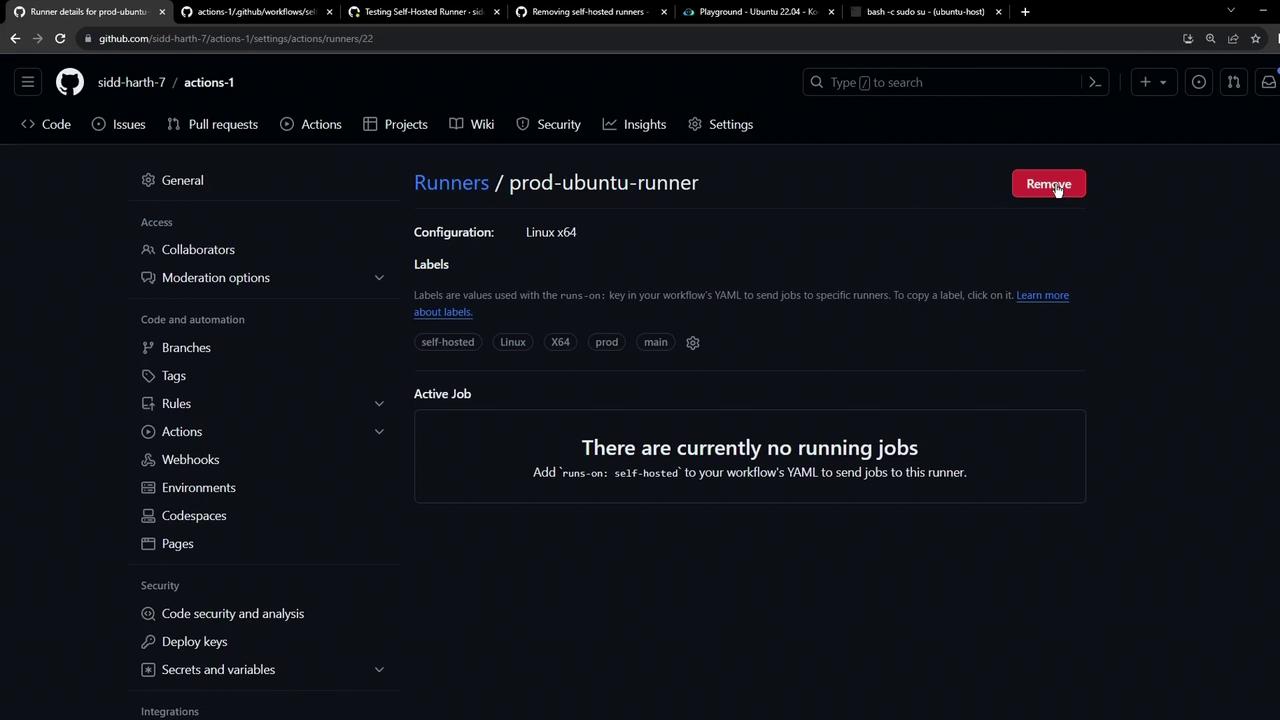Open the notifications inbox icon
Screen dimensions: 1280x720
(x=1268, y=82)
